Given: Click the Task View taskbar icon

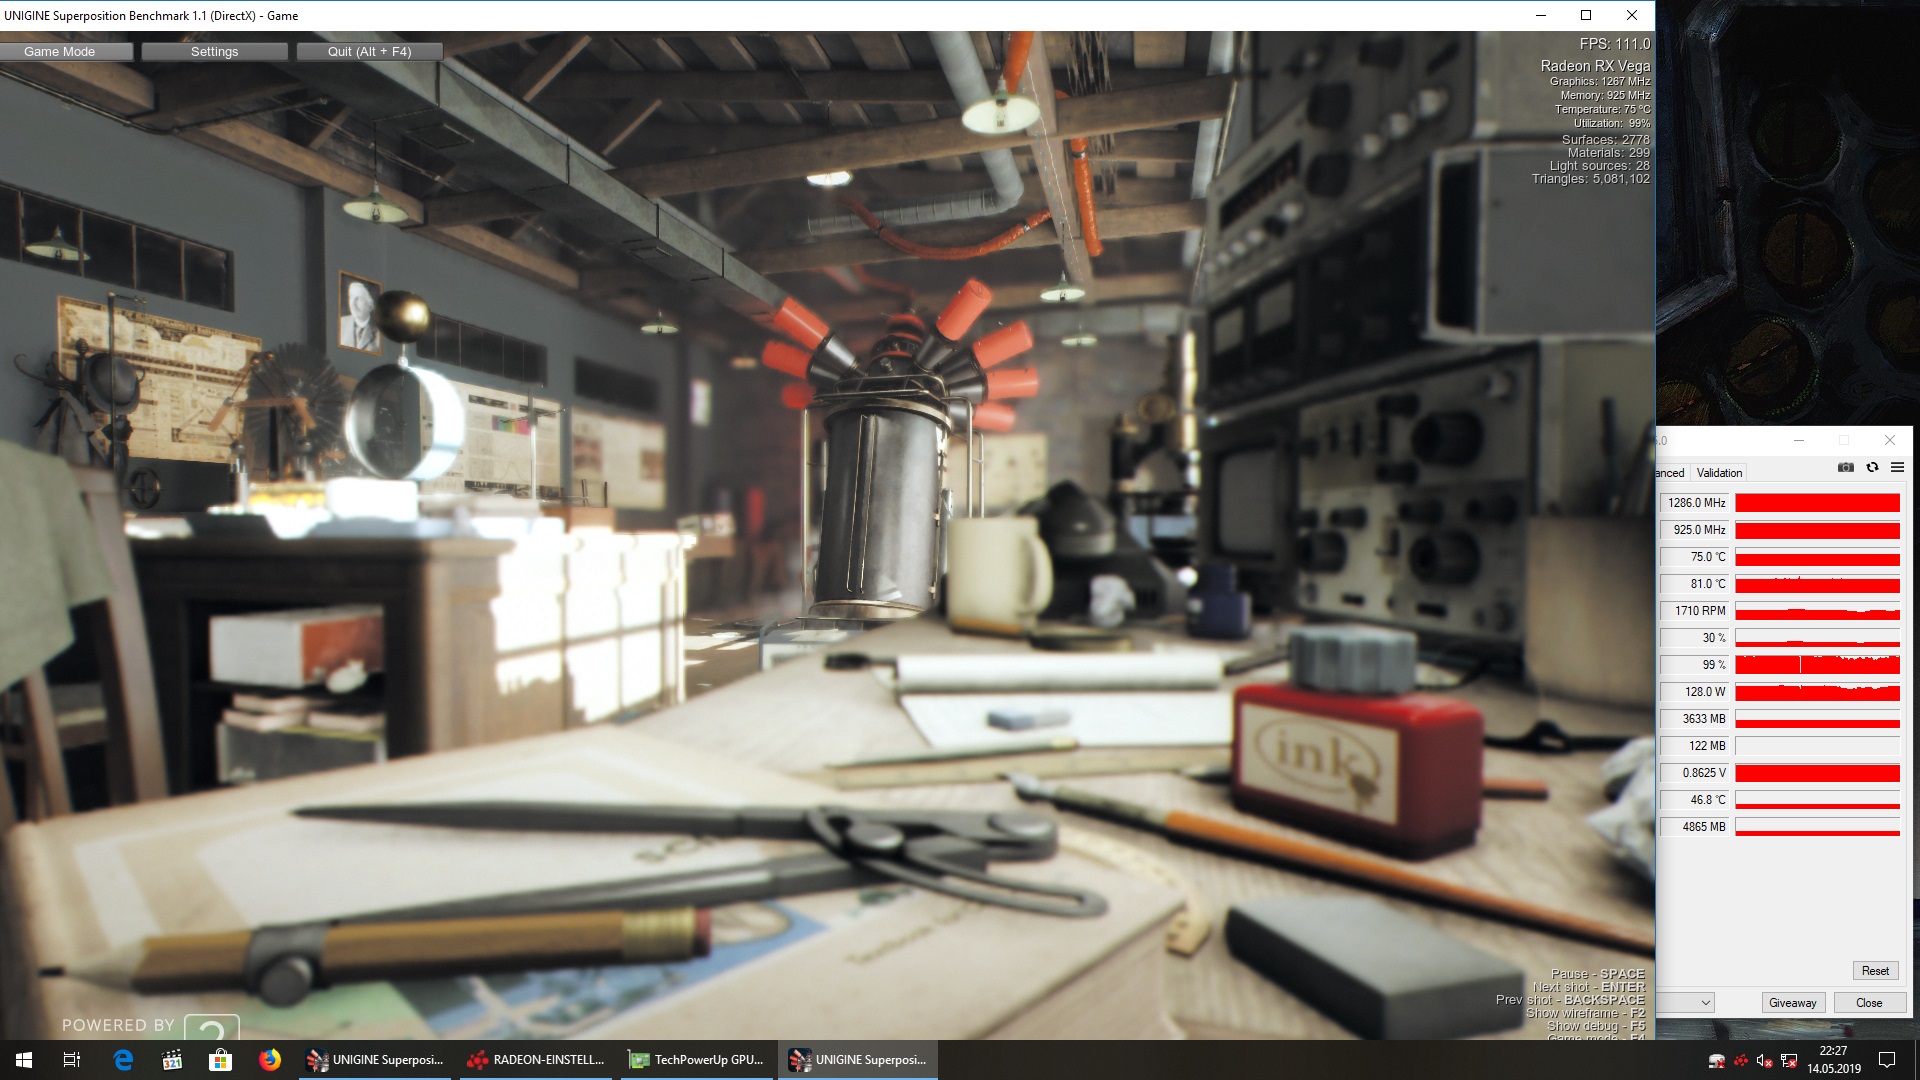Looking at the screenshot, I should pos(72,1060).
